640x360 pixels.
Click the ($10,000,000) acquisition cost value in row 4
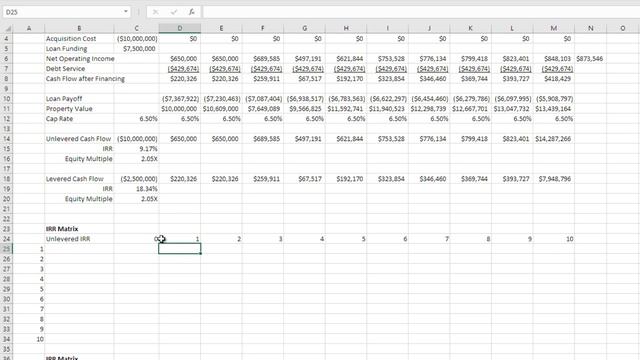tap(137, 38)
